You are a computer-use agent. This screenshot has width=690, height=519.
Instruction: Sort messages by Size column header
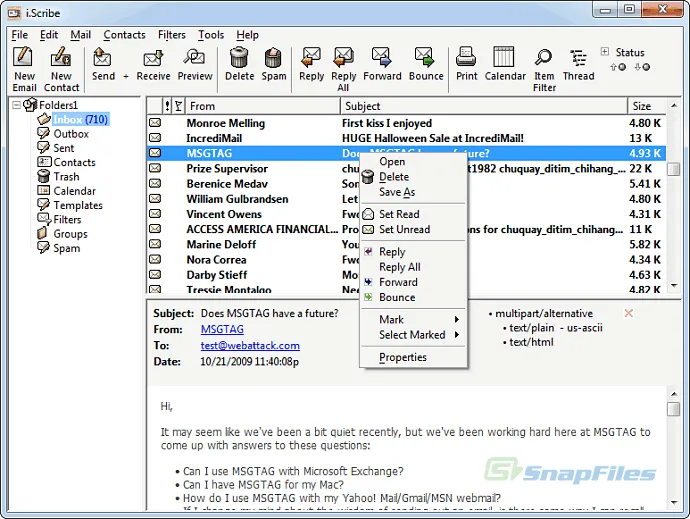647,106
